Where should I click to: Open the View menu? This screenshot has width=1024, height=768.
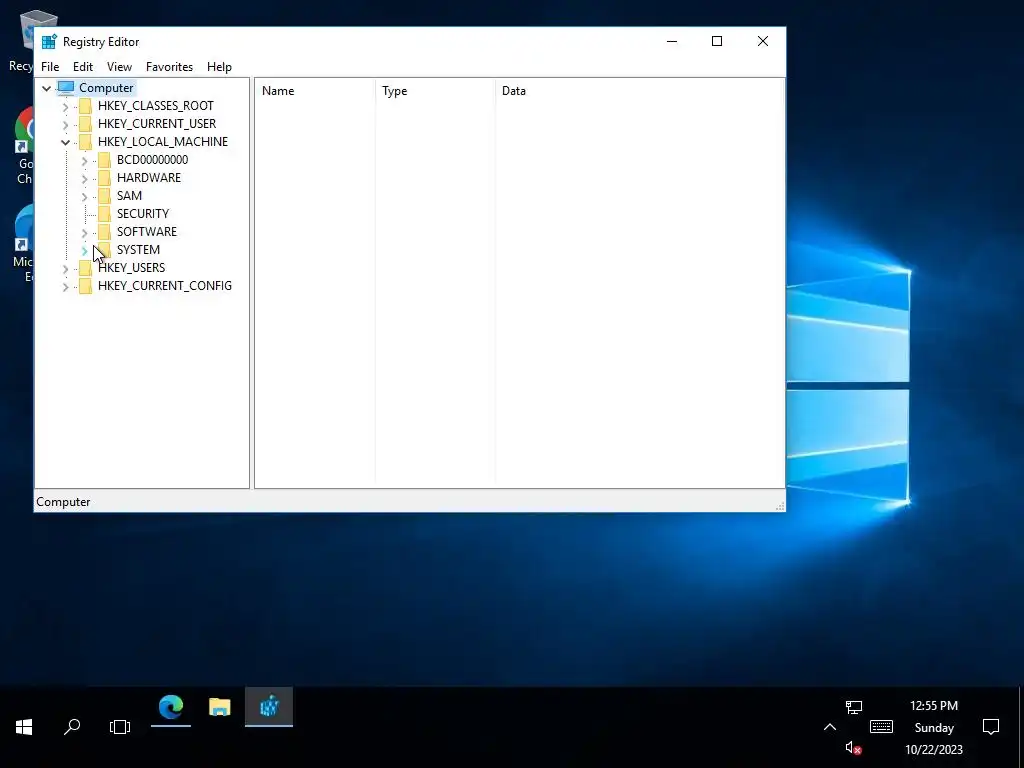(x=120, y=67)
